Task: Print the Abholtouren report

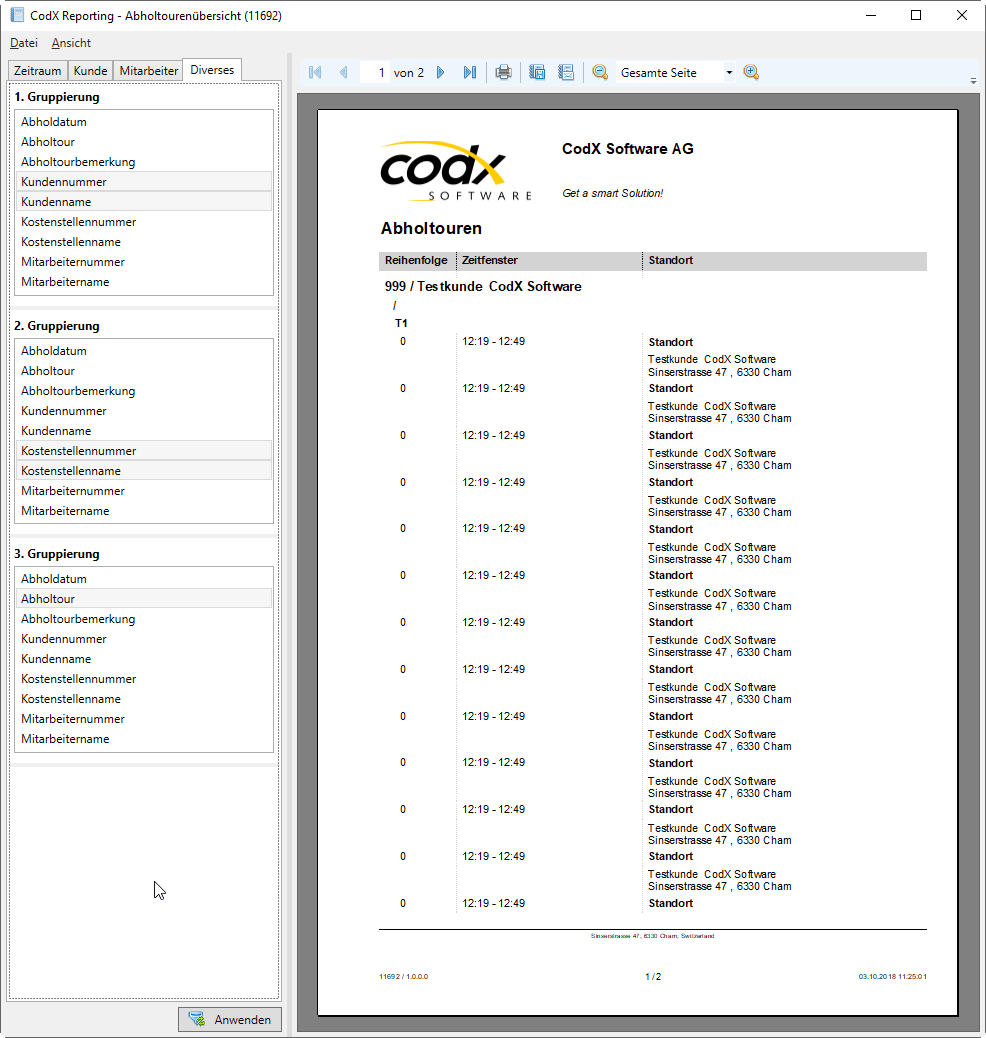Action: [503, 72]
